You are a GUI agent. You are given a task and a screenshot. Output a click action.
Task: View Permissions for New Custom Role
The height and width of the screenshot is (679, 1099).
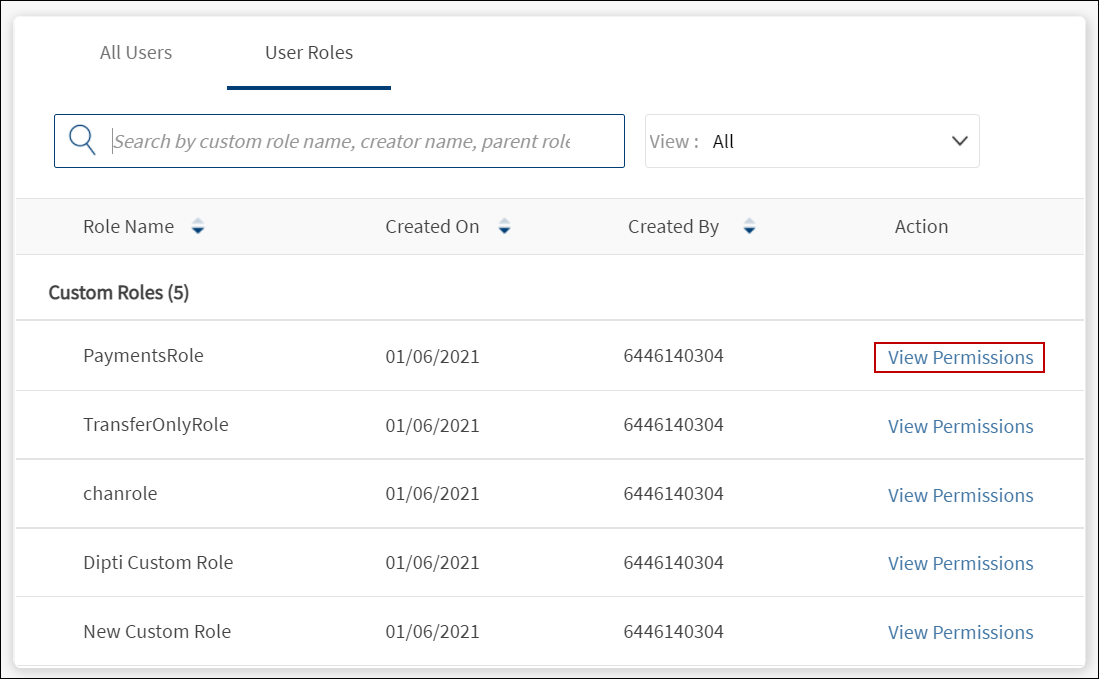point(960,632)
